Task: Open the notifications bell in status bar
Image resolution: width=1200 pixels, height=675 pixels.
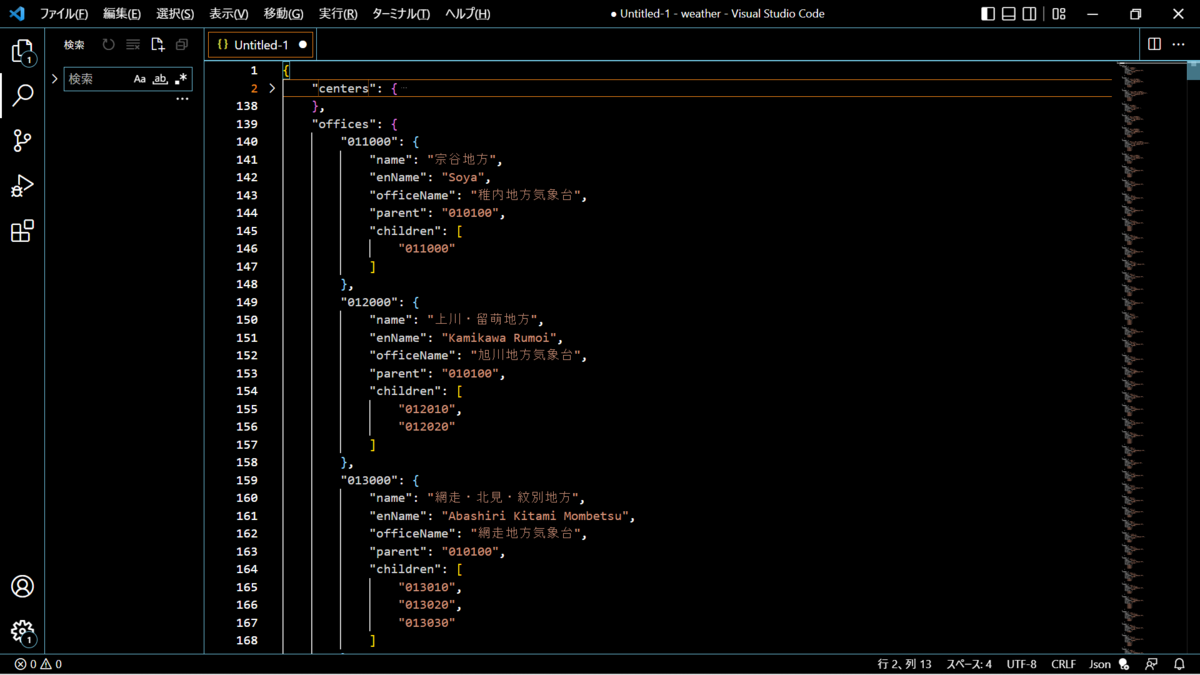Action: tap(1179, 664)
